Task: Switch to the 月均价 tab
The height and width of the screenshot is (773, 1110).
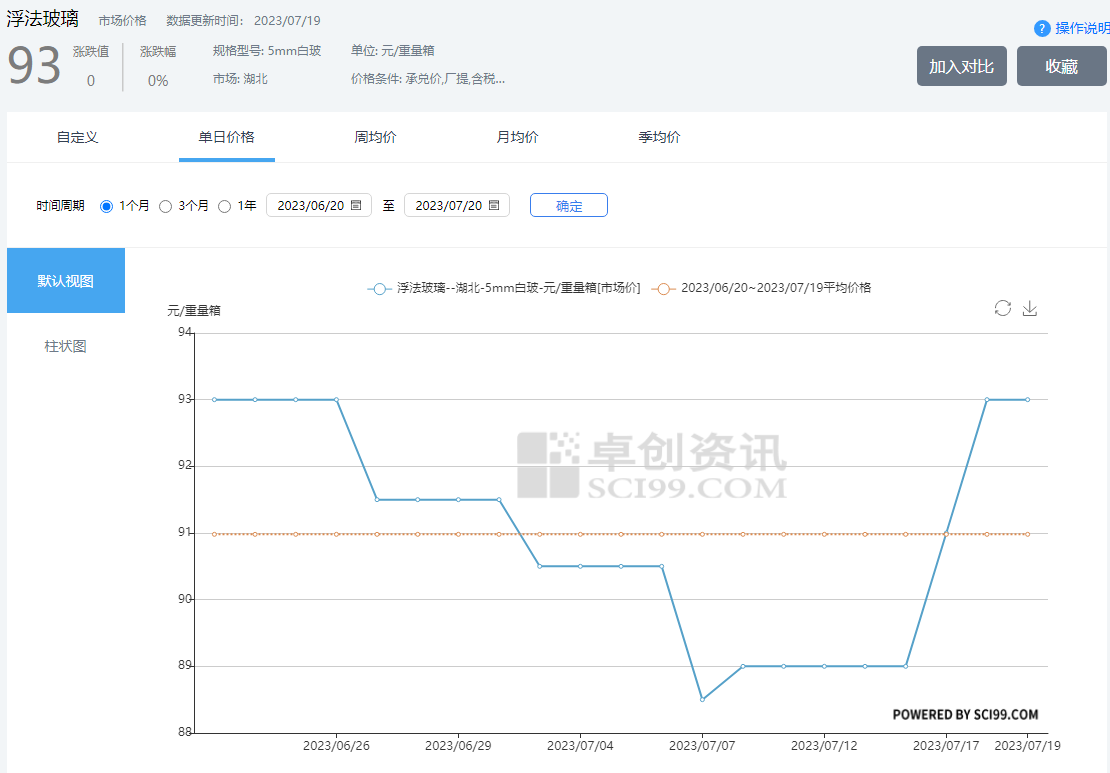Action: (x=517, y=137)
